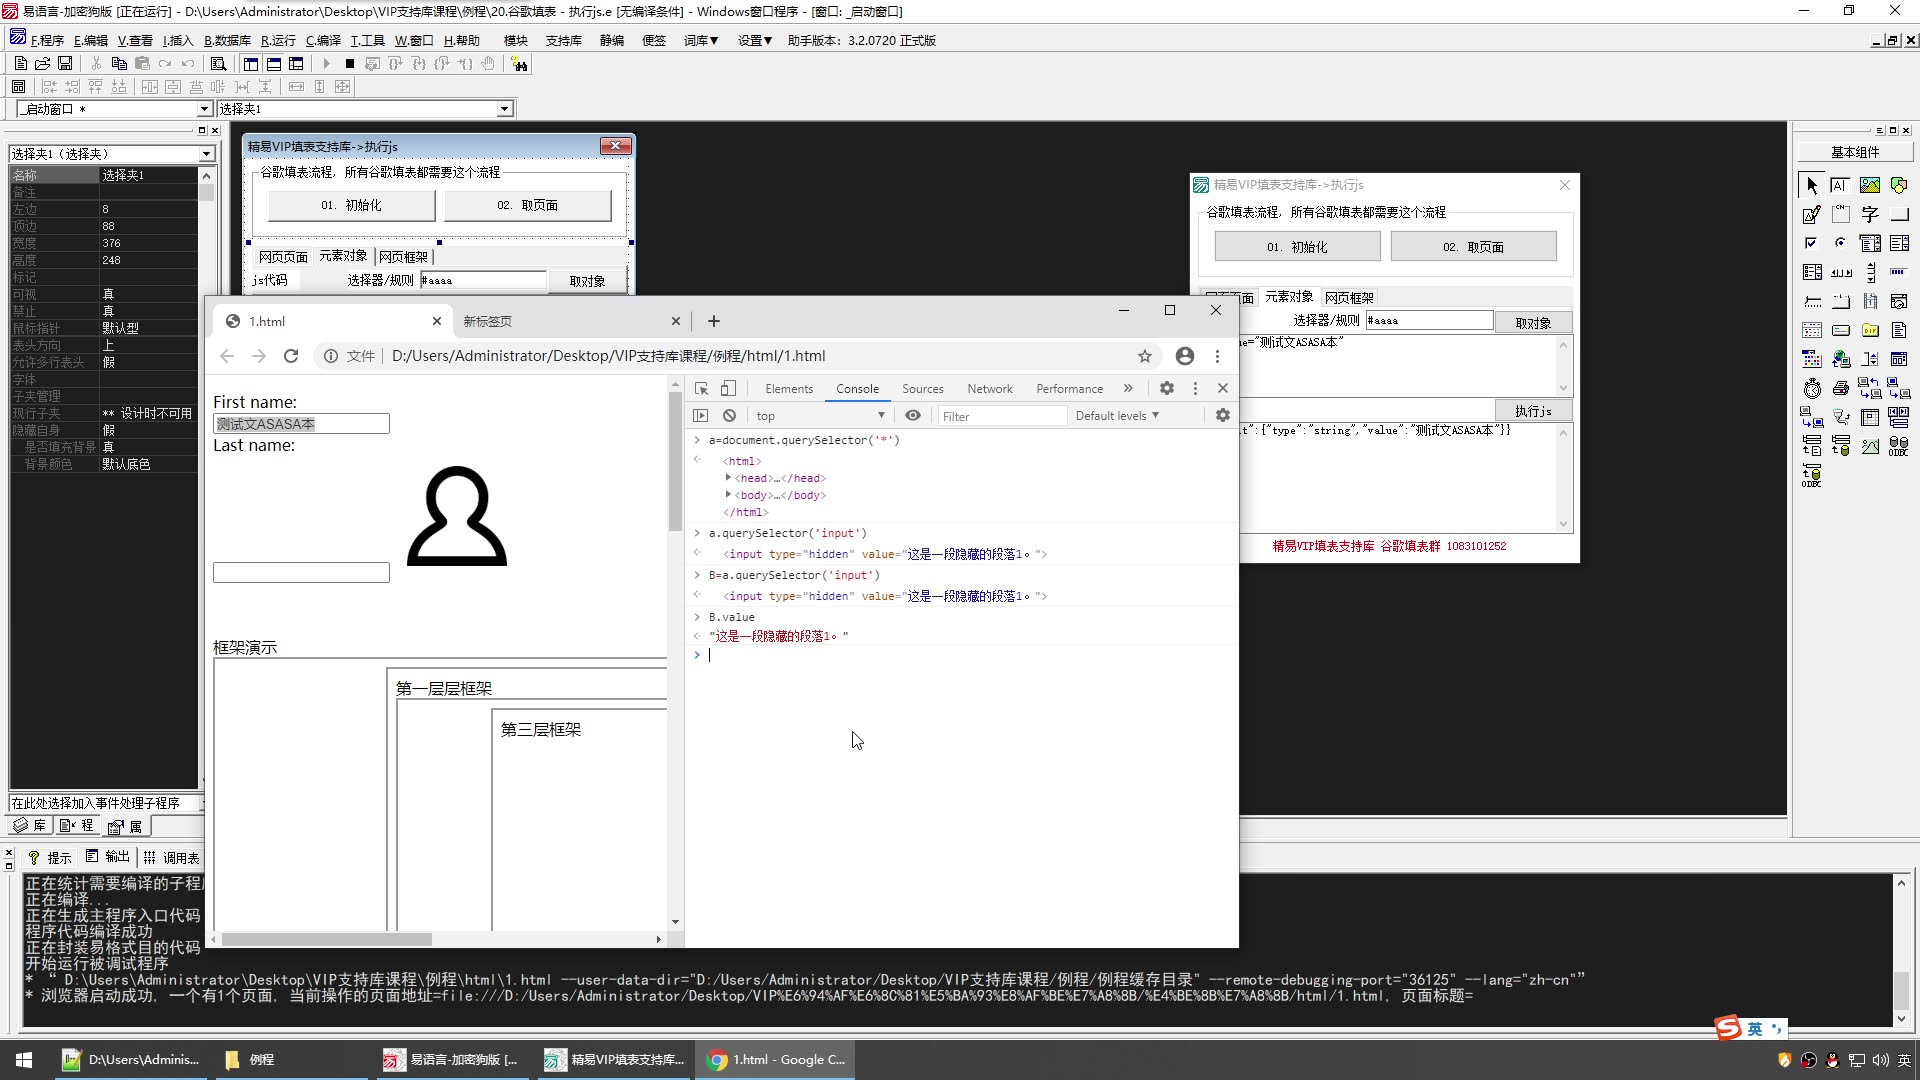Click the Copy icon in IDE toolbar
Image resolution: width=1920 pixels, height=1080 pixels.
119,64
